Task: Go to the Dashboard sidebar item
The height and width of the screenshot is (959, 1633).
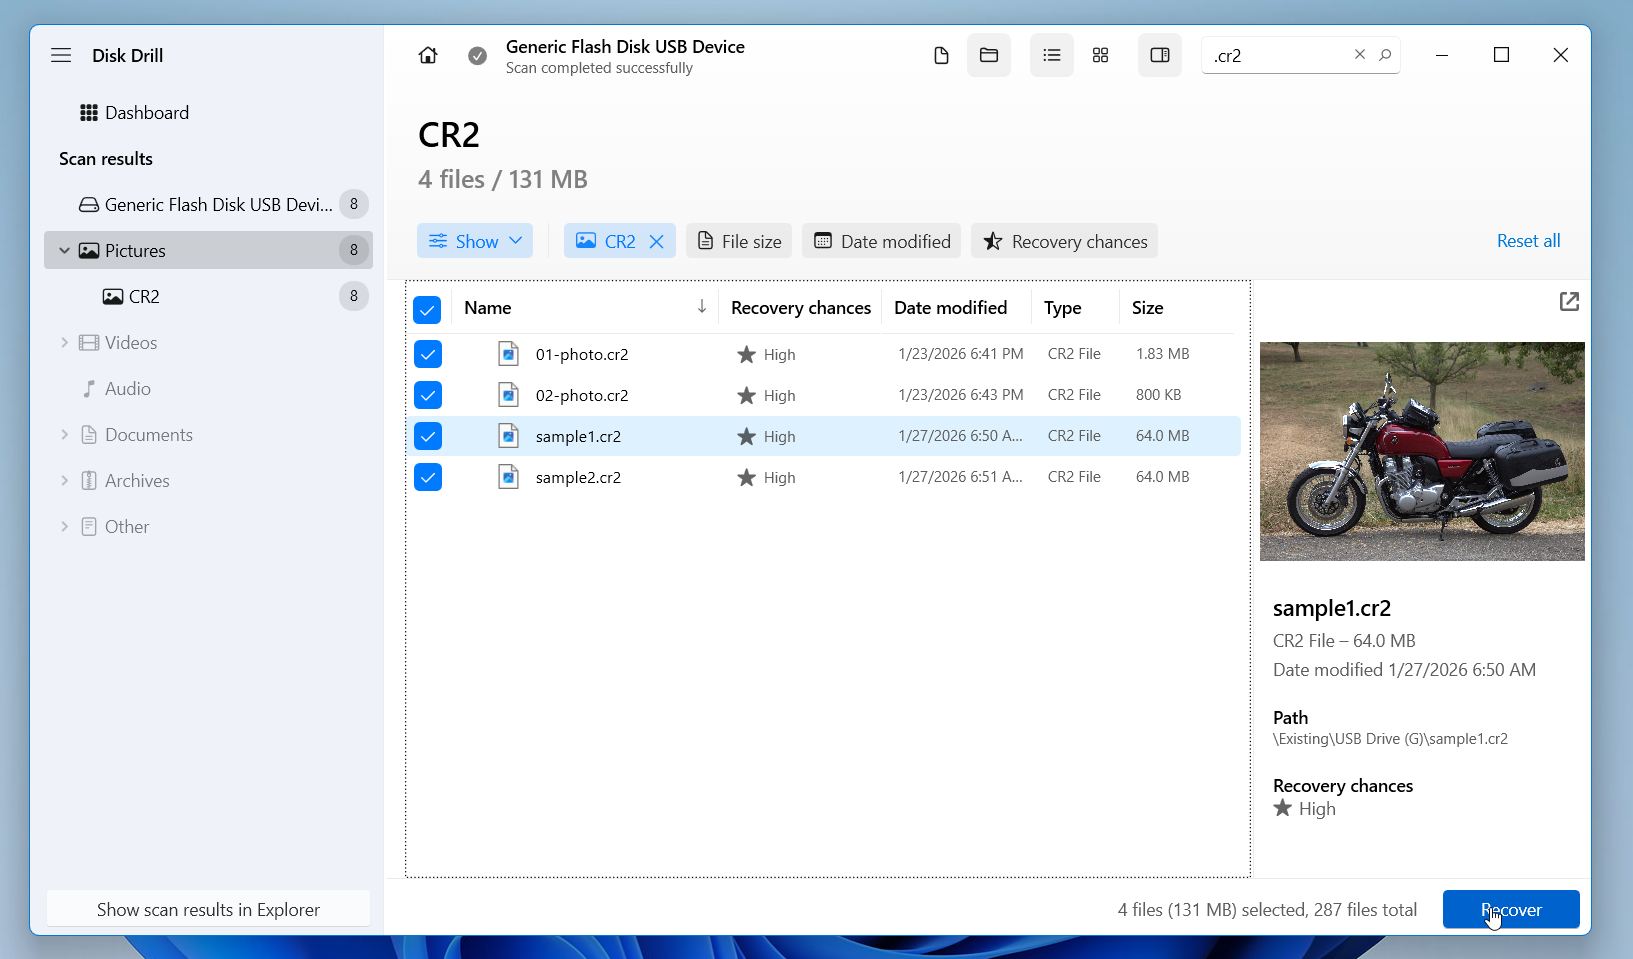Action: [147, 112]
